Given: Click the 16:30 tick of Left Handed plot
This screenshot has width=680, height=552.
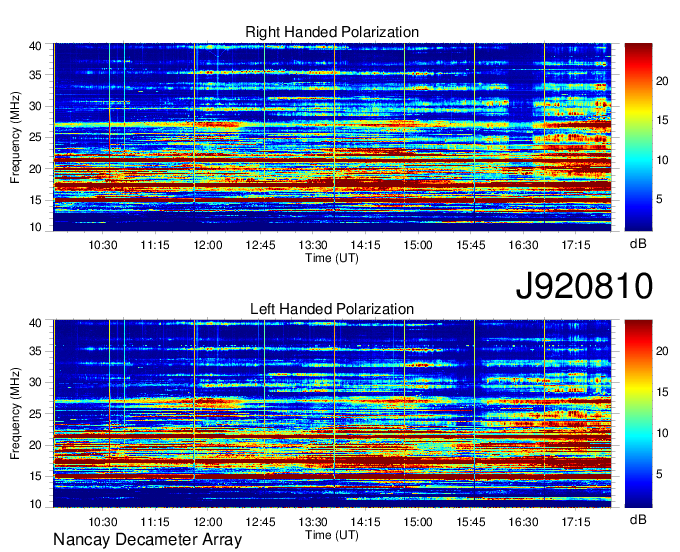Looking at the screenshot, I should (523, 522).
